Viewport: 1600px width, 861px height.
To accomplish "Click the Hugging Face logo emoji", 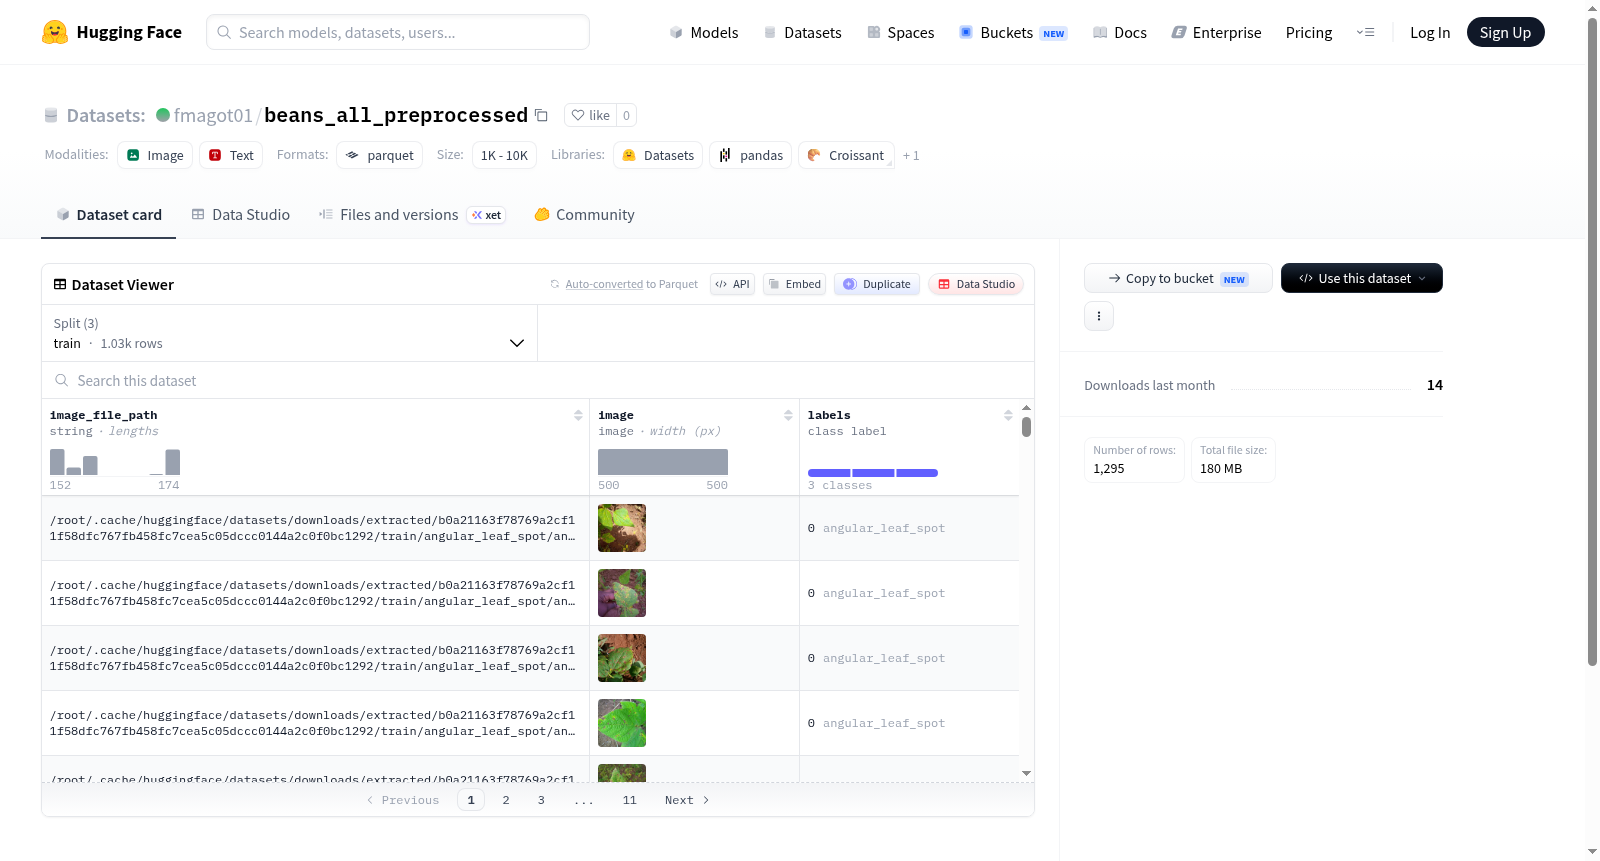I will tap(55, 32).
